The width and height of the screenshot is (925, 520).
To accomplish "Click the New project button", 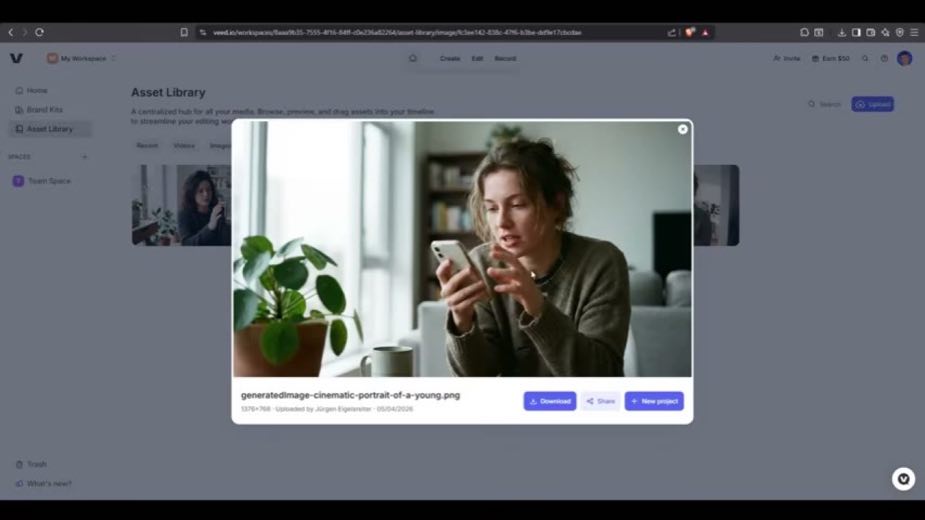I will (x=654, y=401).
